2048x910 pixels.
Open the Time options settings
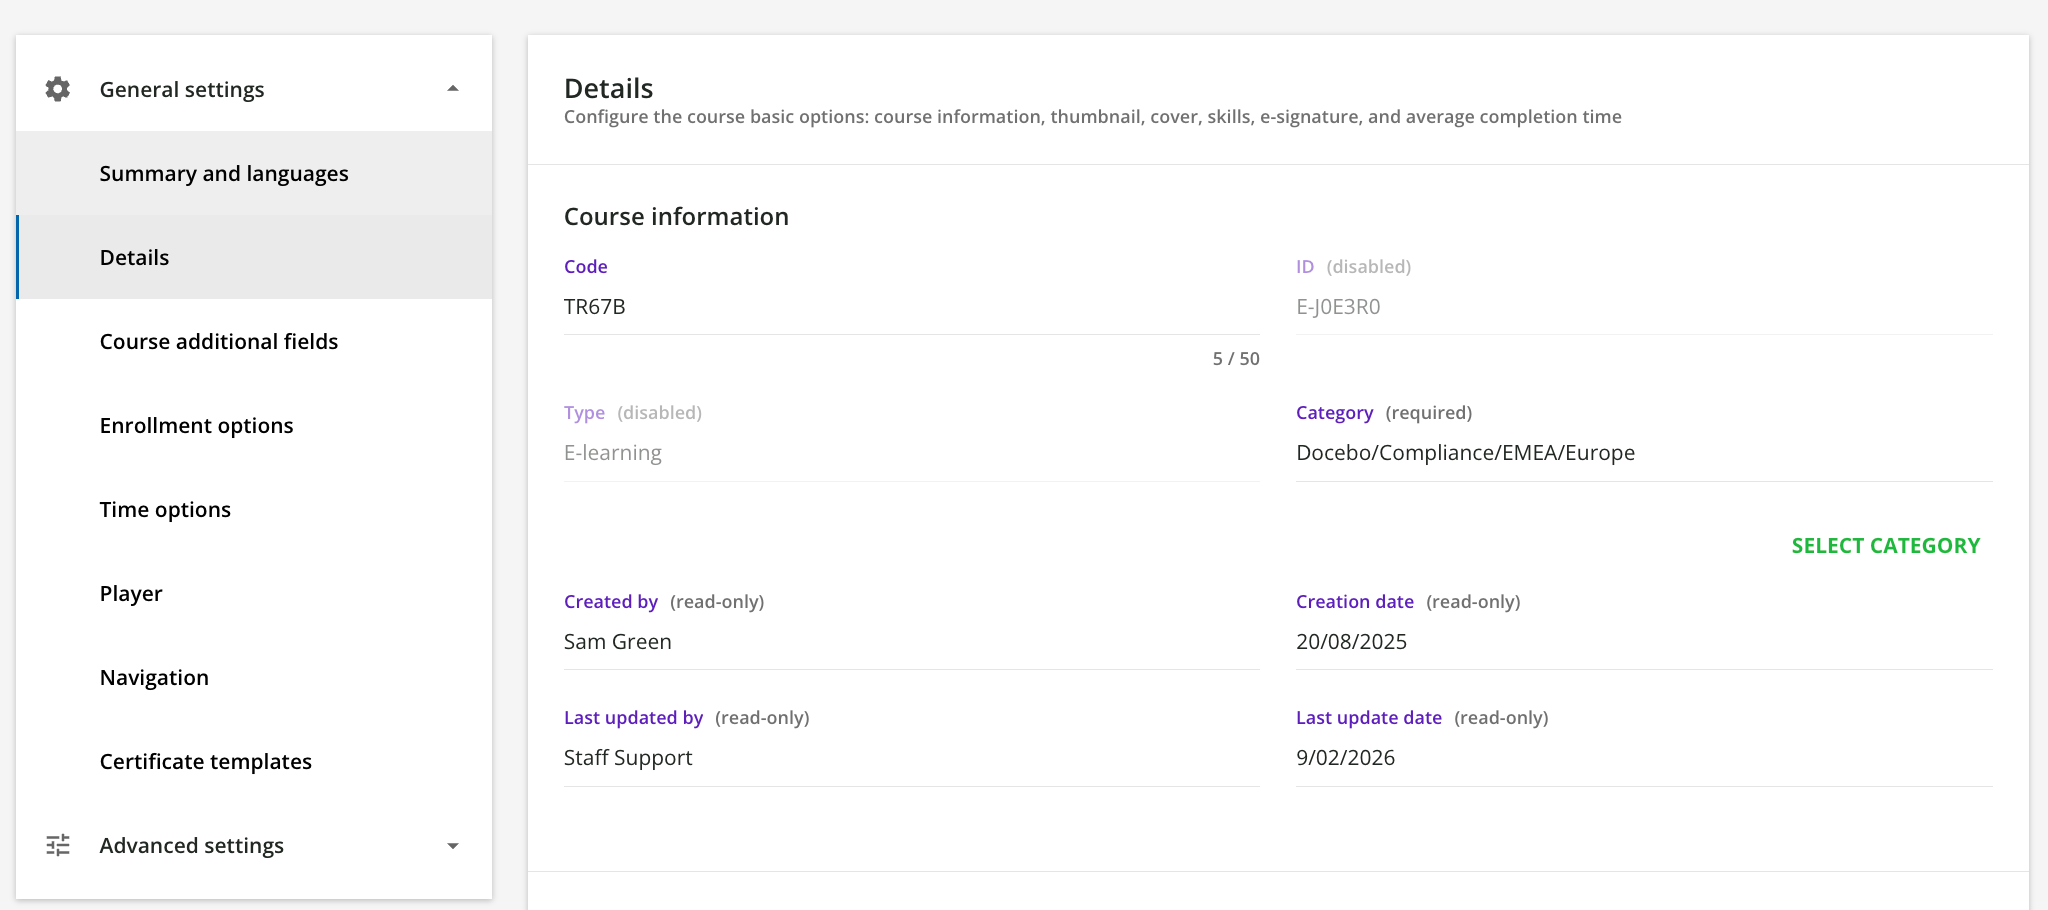[x=165, y=508]
